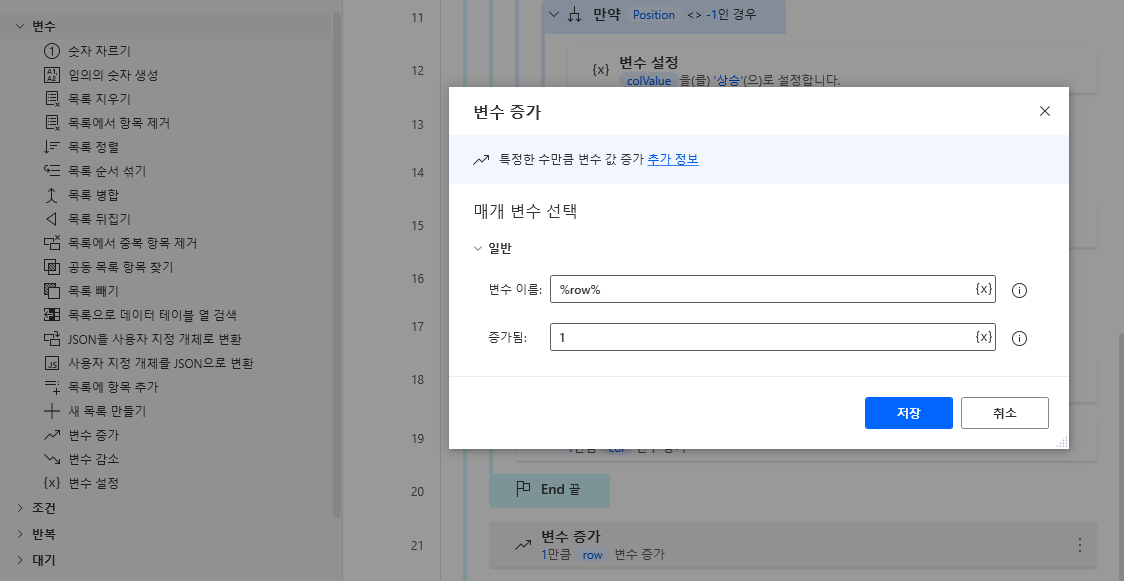Click line number 17 in the flow
The image size is (1124, 581).
click(417, 326)
